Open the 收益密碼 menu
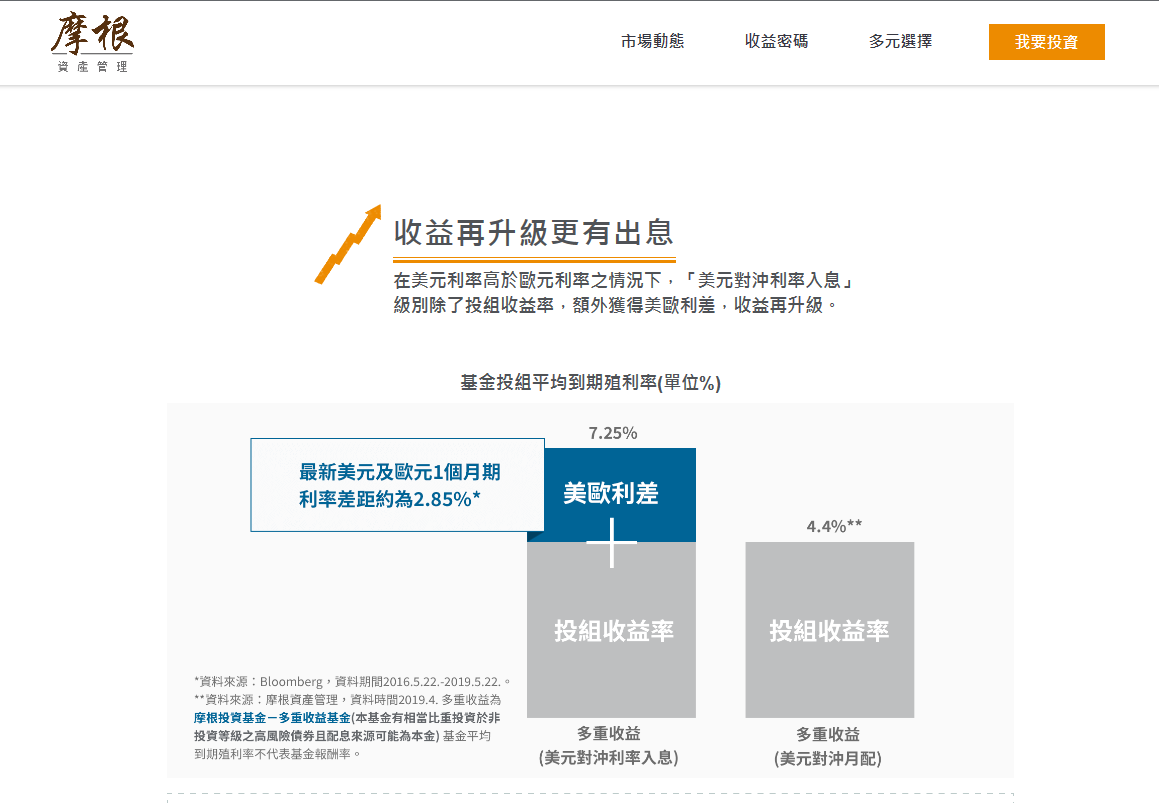The height and width of the screenshot is (803, 1159). pyautogui.click(x=777, y=42)
